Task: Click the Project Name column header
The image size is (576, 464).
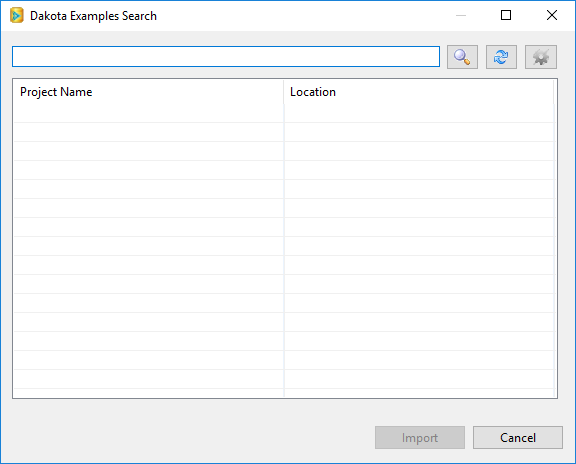Action: [x=148, y=92]
